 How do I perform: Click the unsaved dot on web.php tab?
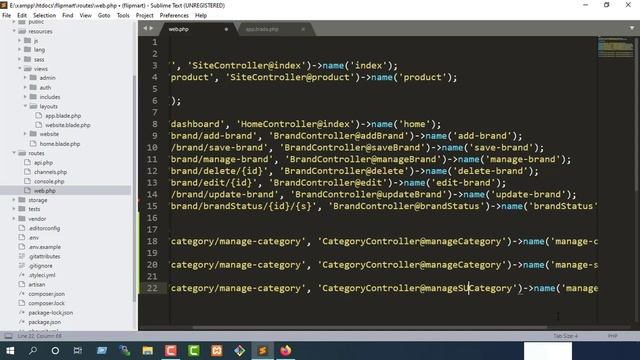tap(226, 29)
